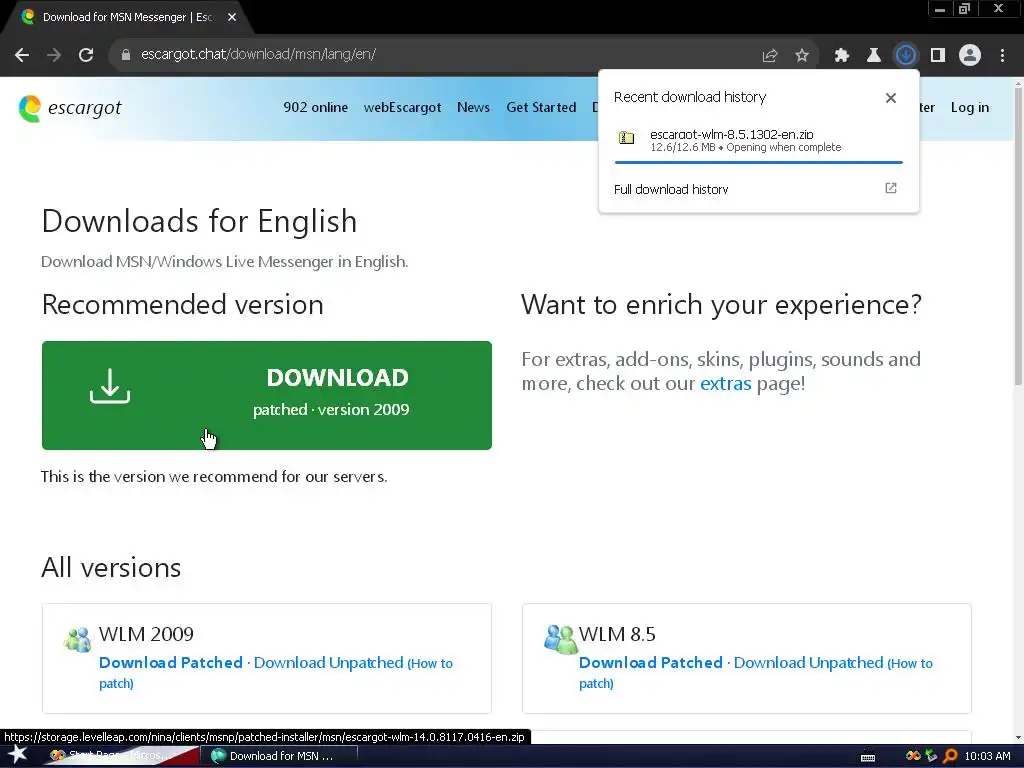Image resolution: width=1024 pixels, height=768 pixels.
Task: Reload the page
Action: point(86,55)
